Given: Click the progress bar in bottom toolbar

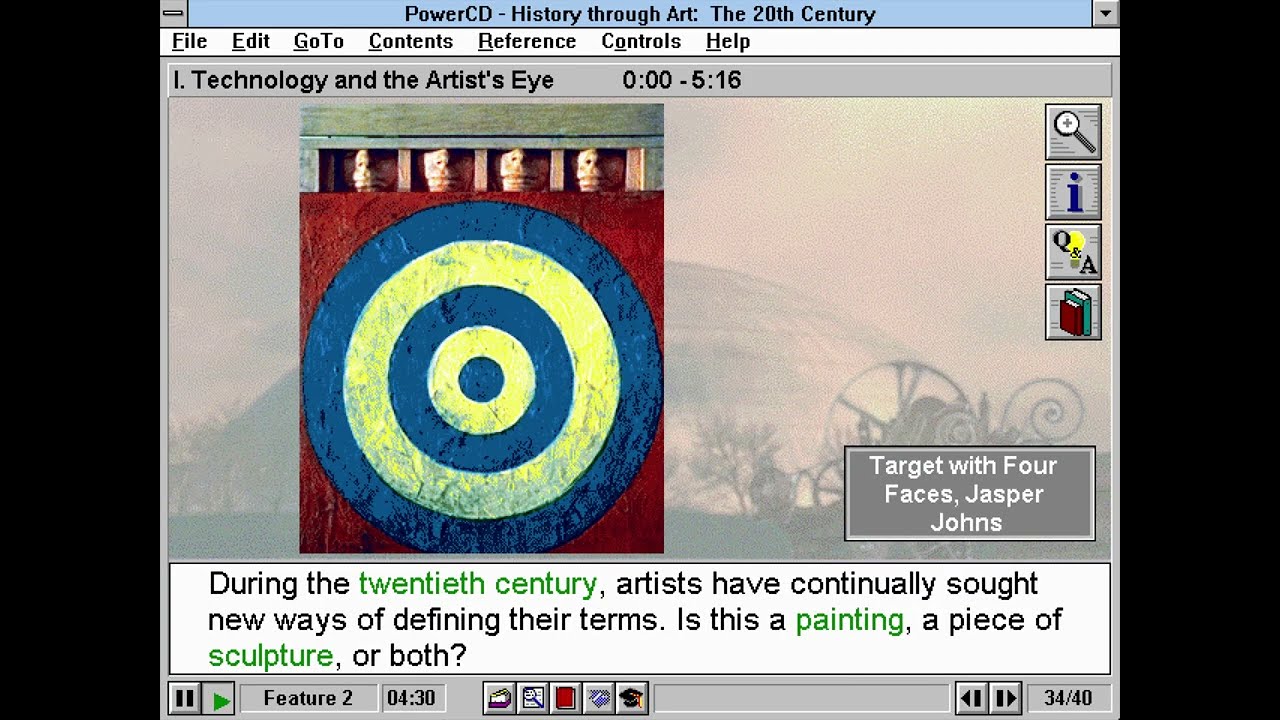Looking at the screenshot, I should (x=801, y=698).
